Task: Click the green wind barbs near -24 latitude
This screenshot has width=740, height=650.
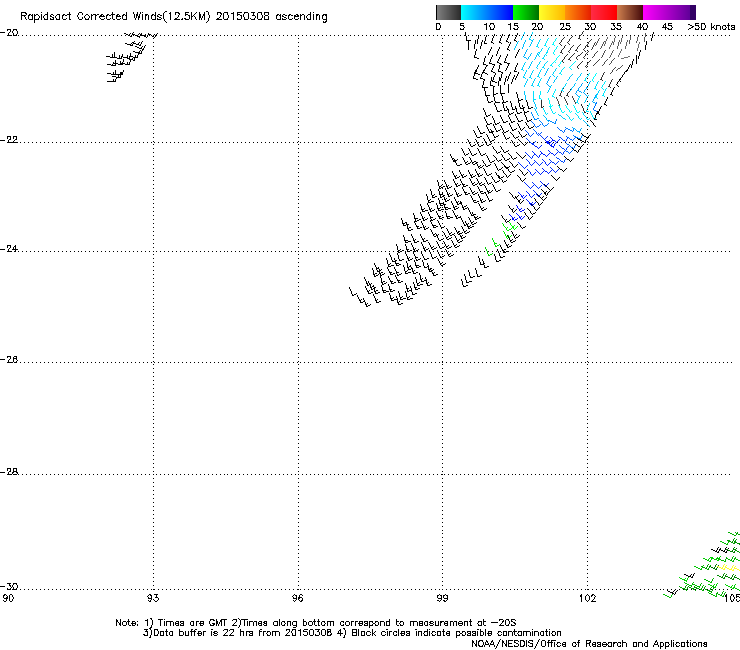Action: [x=501, y=238]
